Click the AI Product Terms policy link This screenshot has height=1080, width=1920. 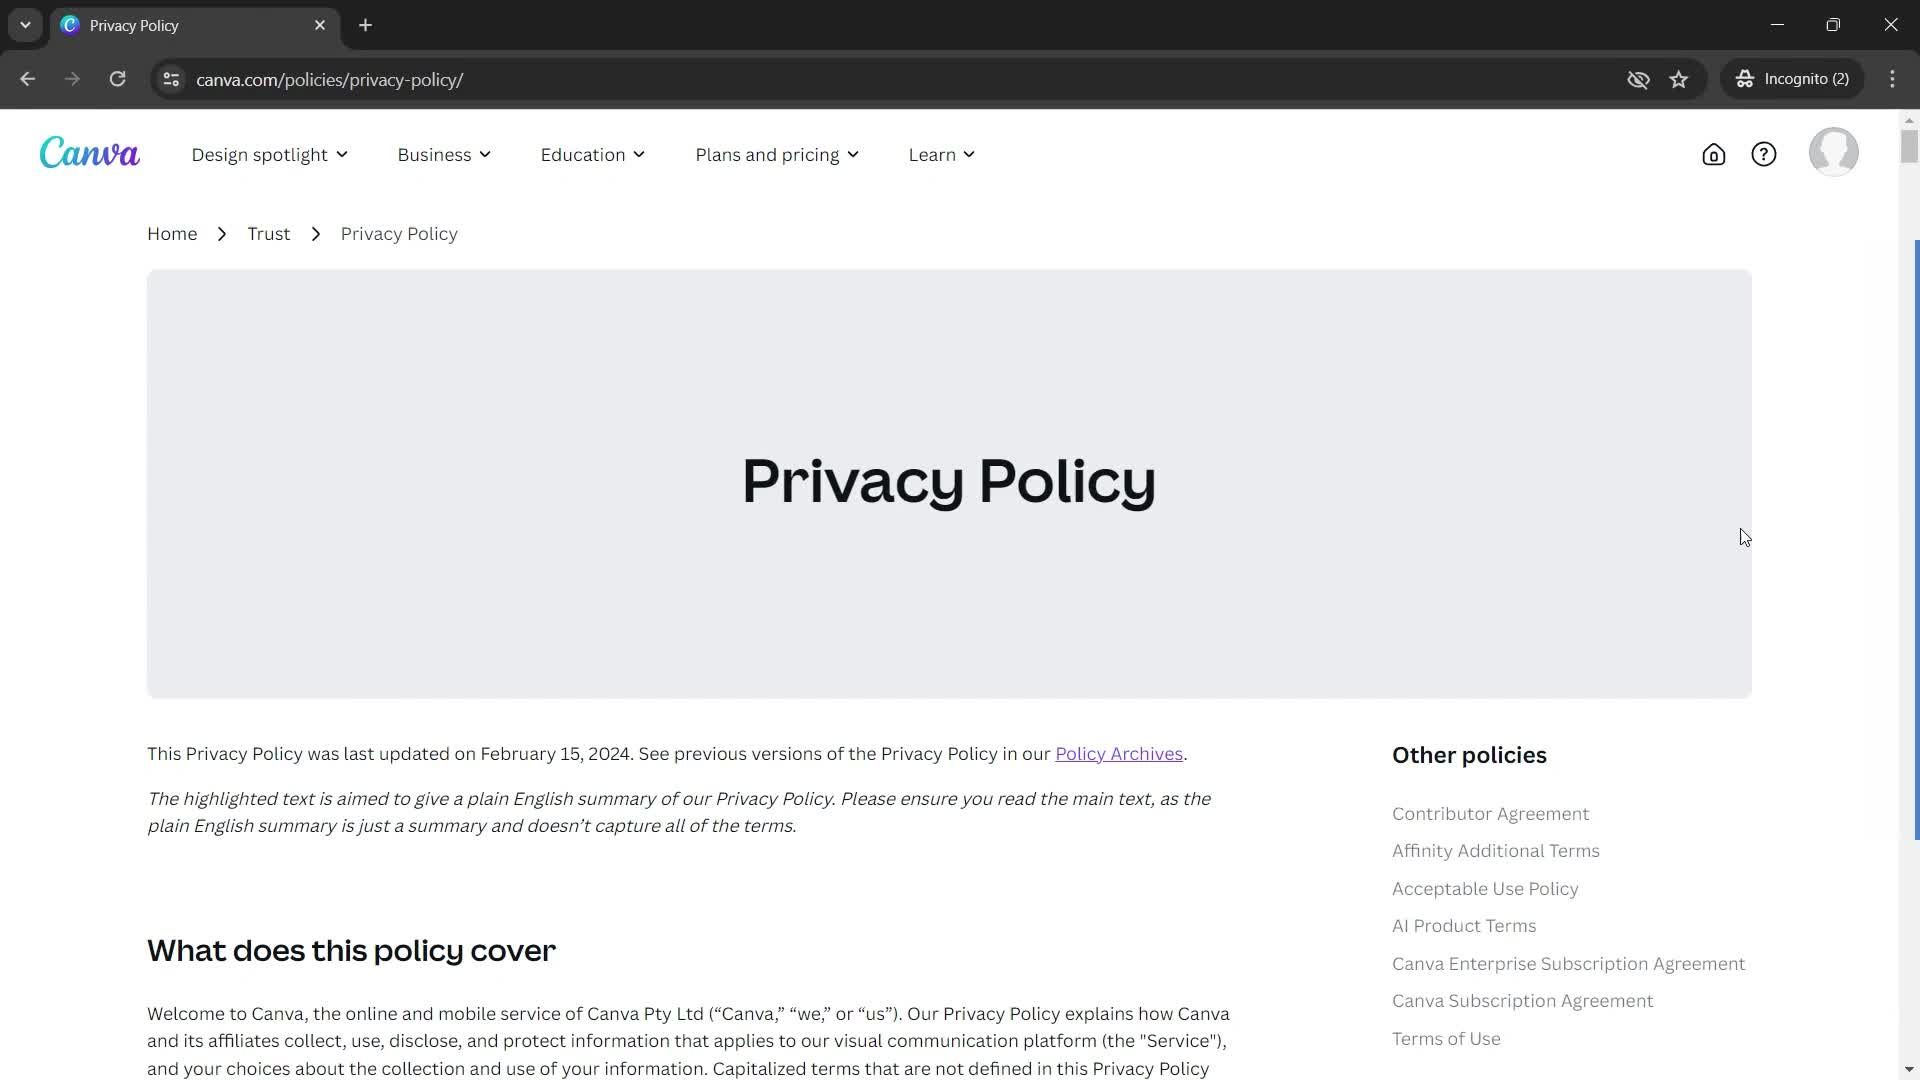(1464, 924)
